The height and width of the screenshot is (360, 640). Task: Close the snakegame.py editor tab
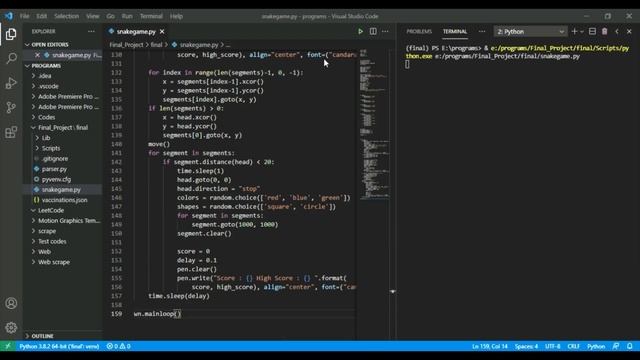coord(162,31)
